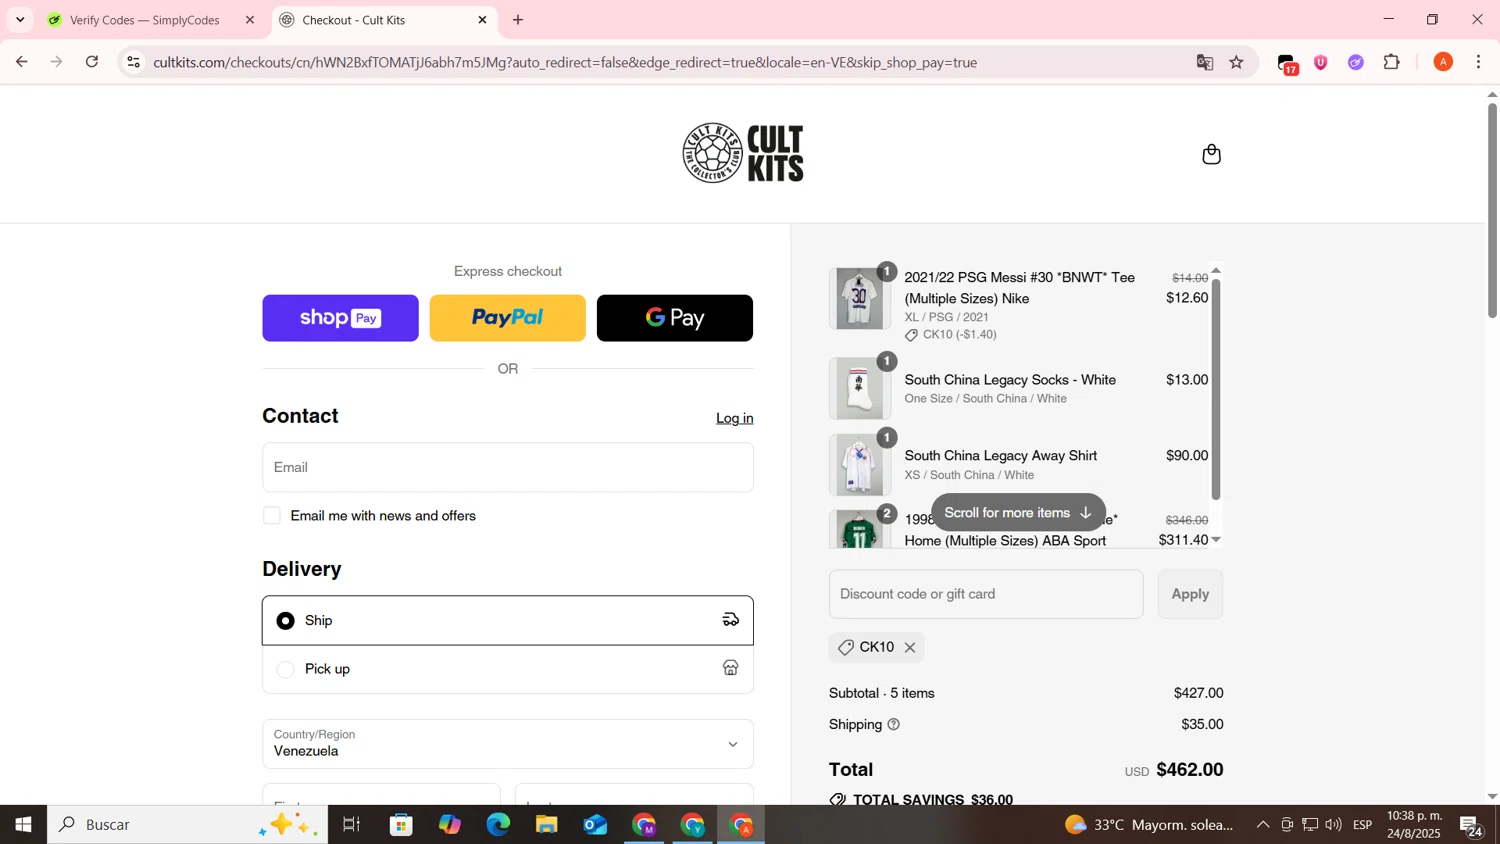1500x844 pixels.
Task: Click the Google Translate icon
Action: click(x=1204, y=62)
